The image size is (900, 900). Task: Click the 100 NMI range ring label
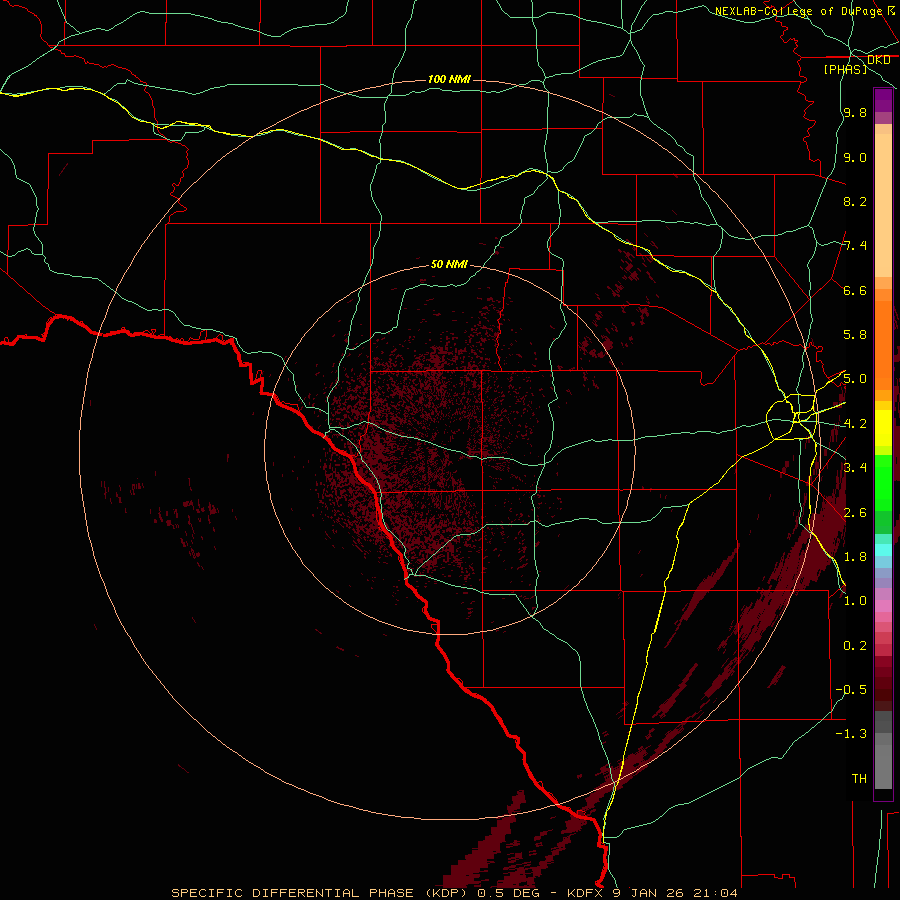(449, 79)
